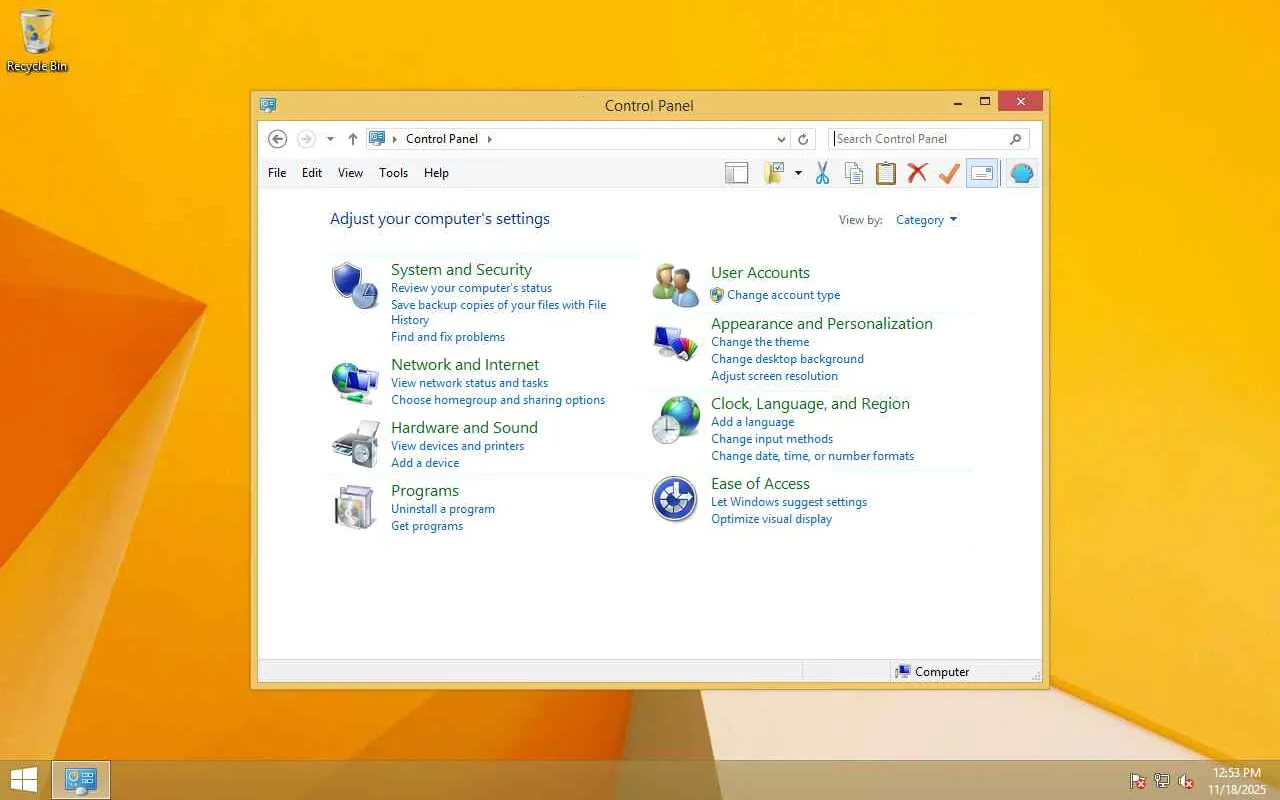This screenshot has height=800, width=1280.
Task: Open the View by Category dropdown
Action: 926,220
